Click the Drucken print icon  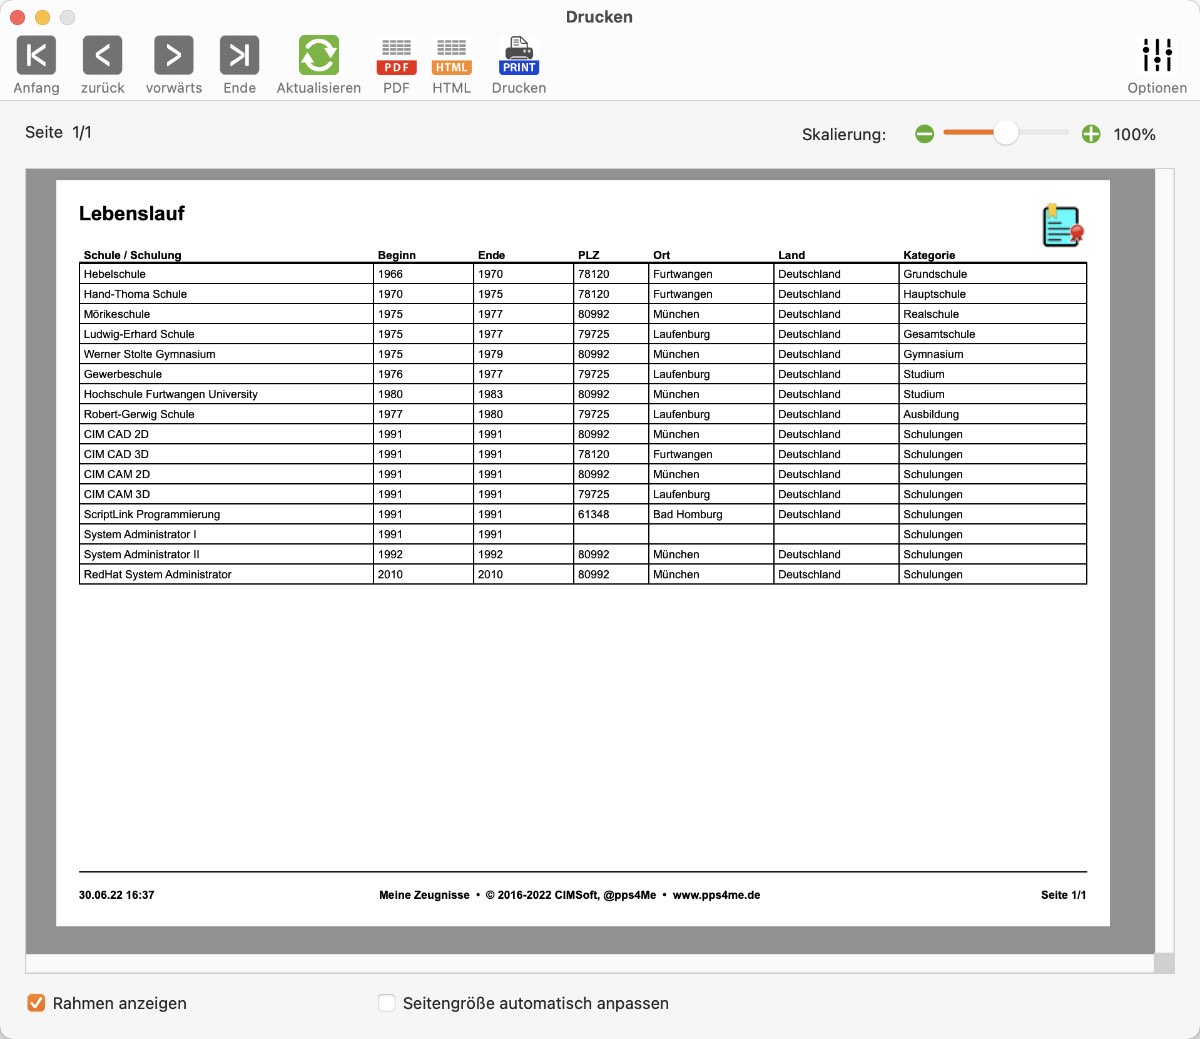(x=519, y=55)
